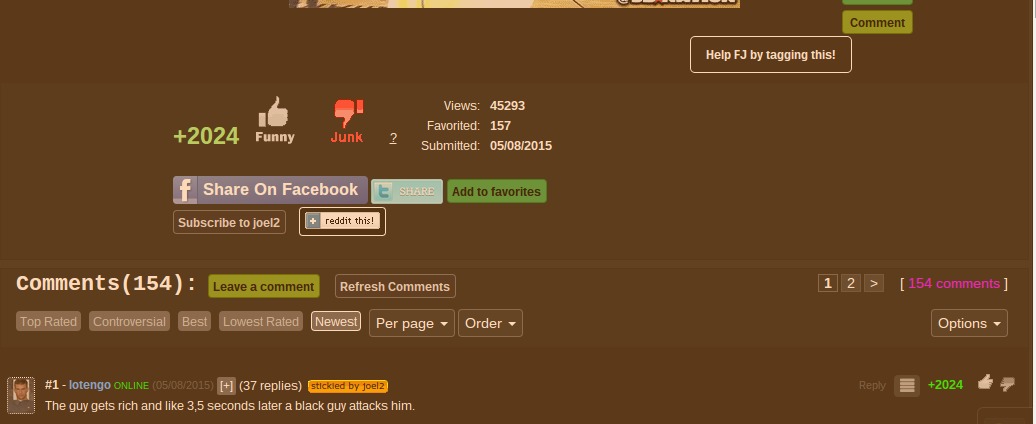The image size is (1036, 424).
Task: Share the post on Facebook
Action: click(x=270, y=190)
